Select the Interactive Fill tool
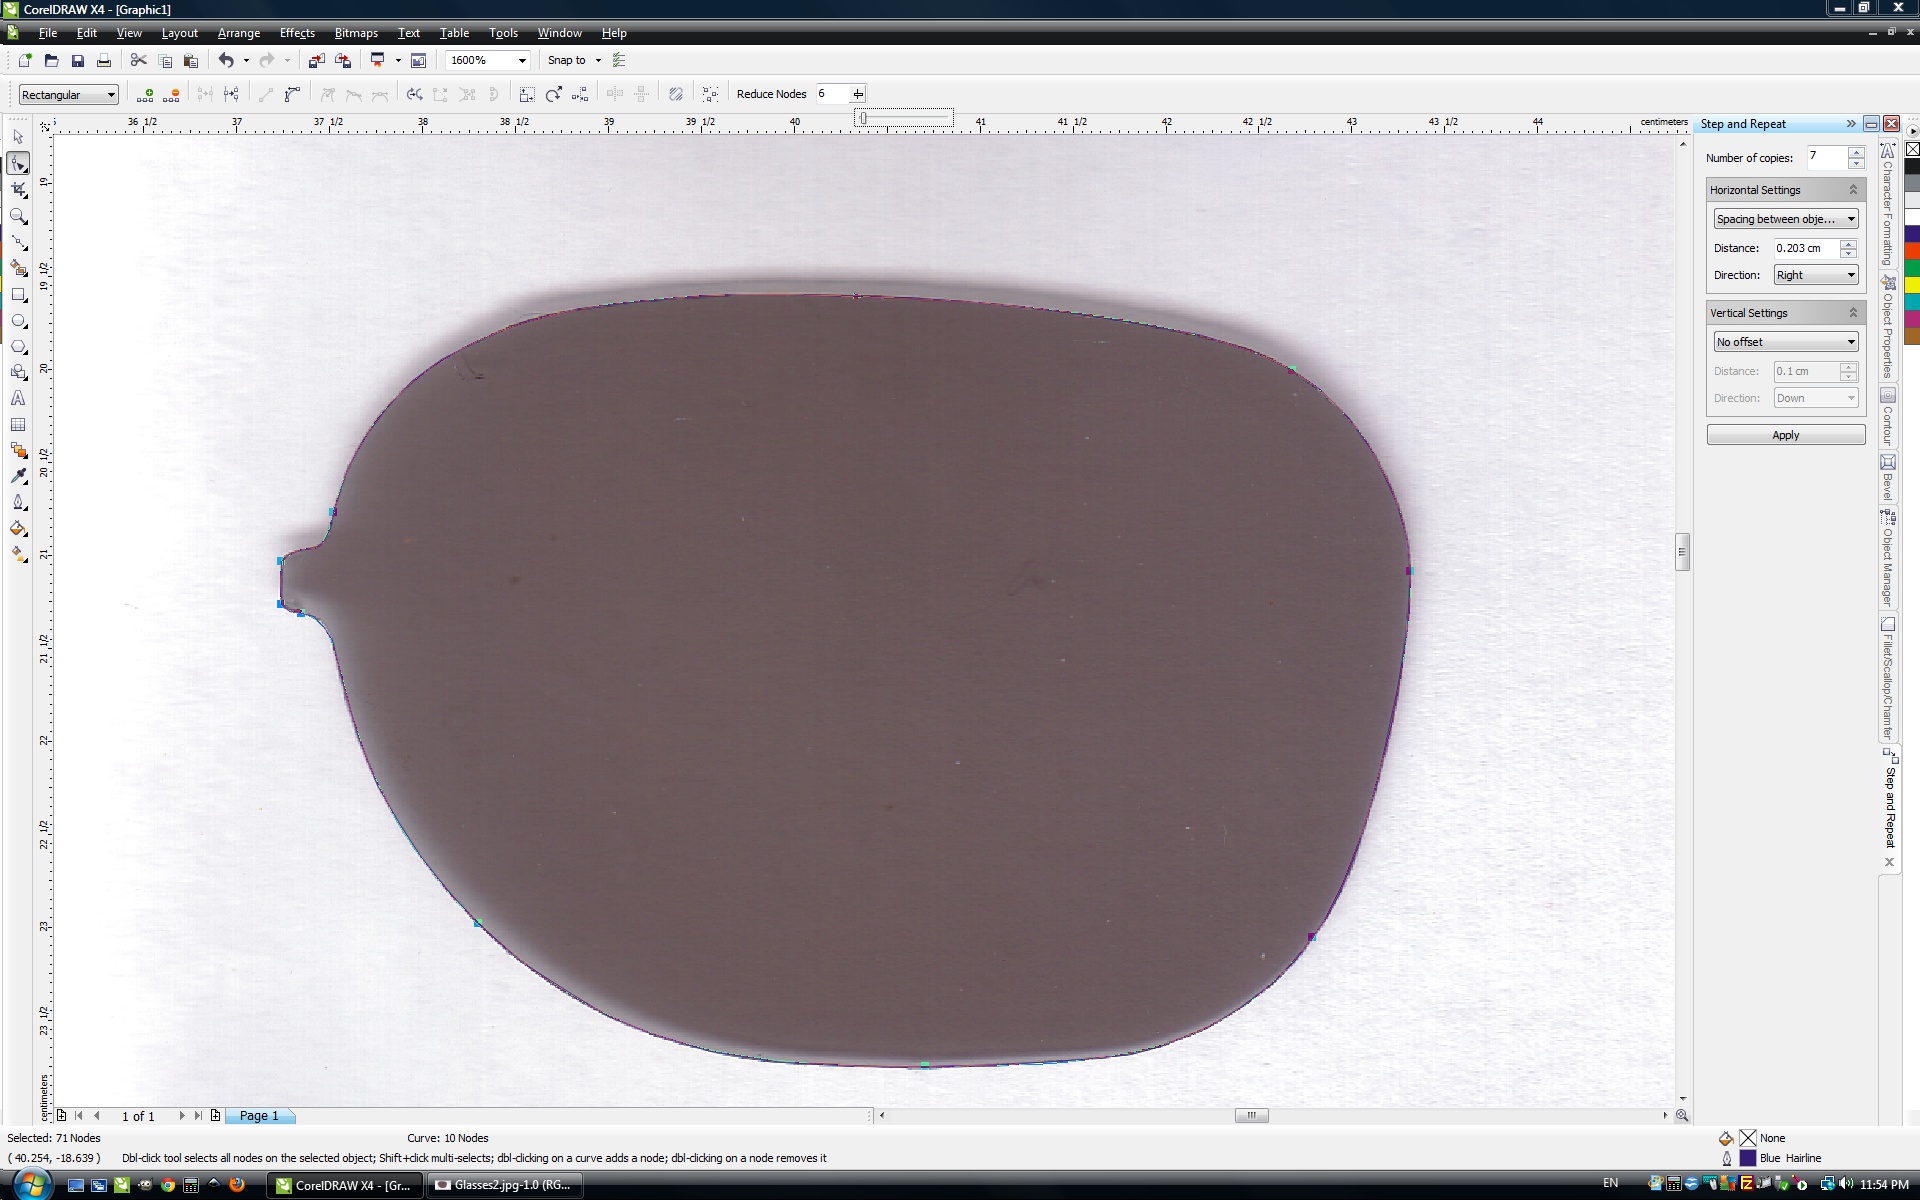 (18, 554)
